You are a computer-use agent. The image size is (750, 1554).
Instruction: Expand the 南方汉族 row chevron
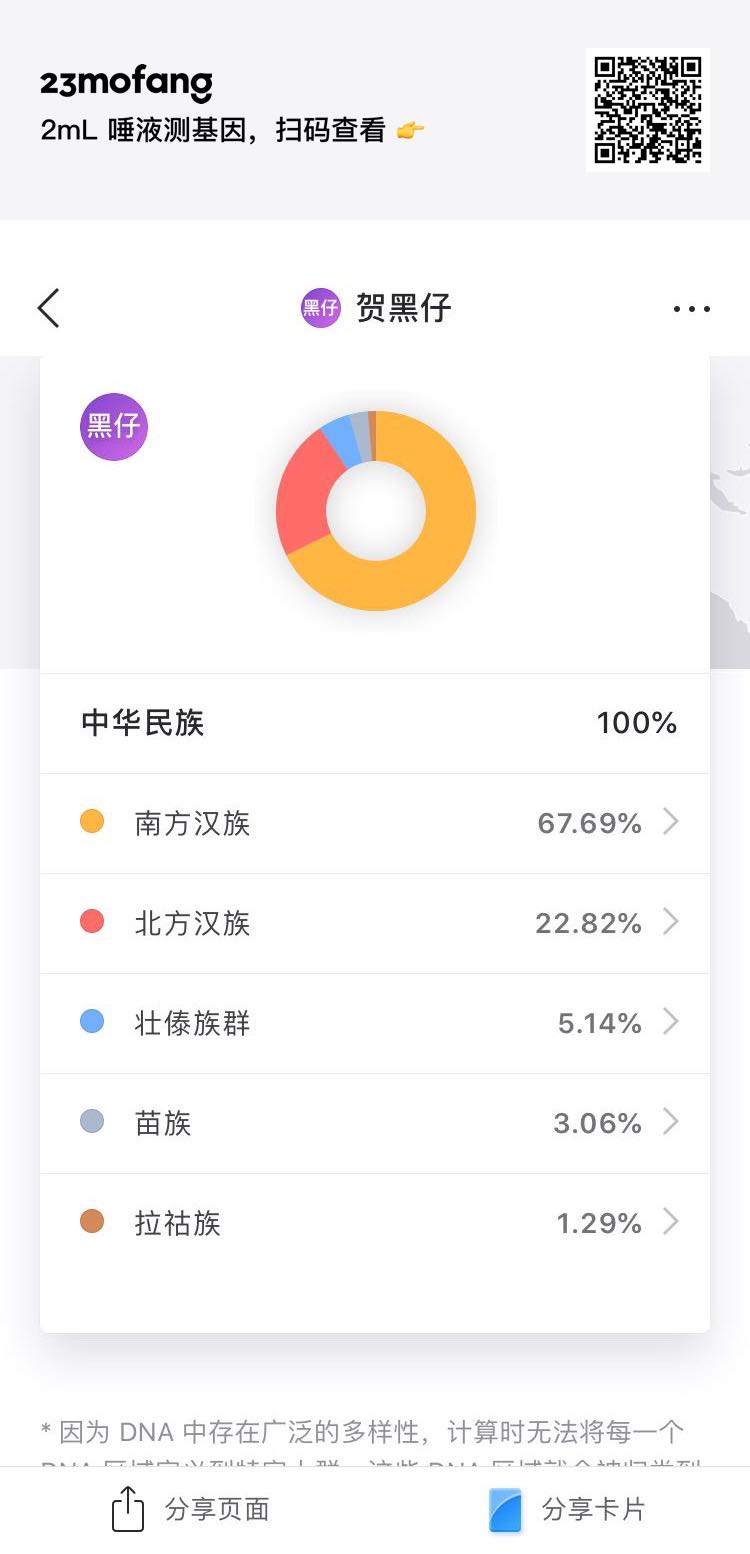[671, 822]
